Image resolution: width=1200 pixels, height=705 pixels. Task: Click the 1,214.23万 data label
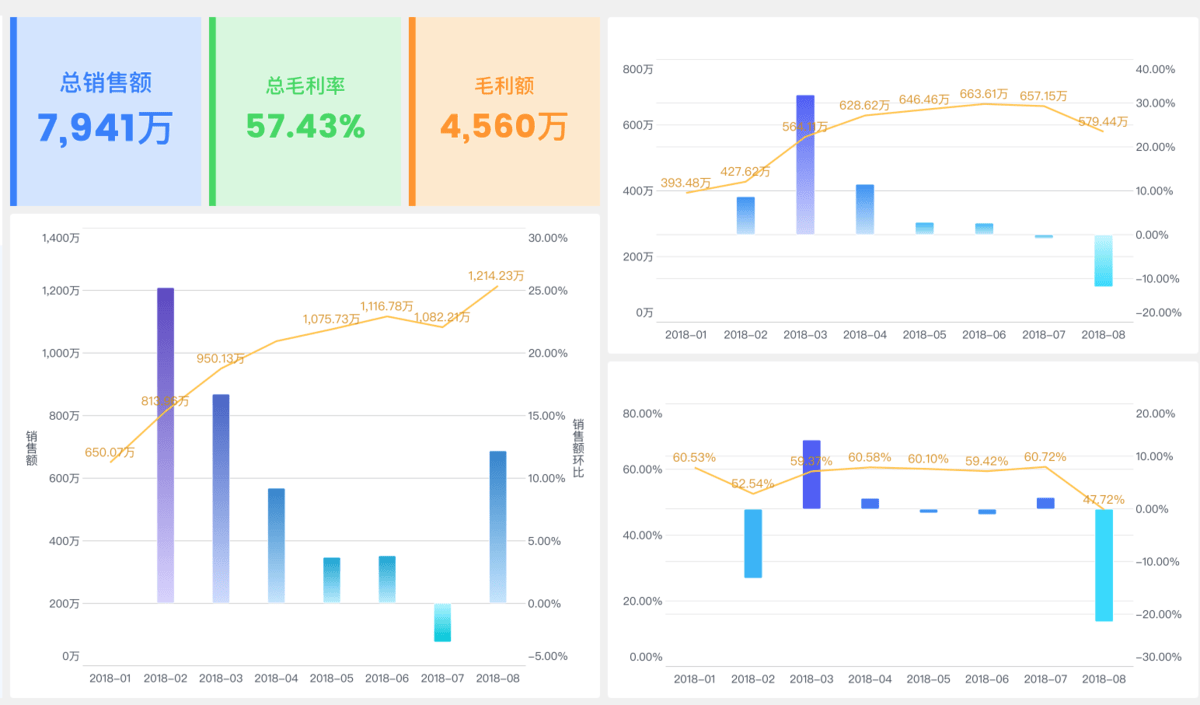tap(497, 275)
